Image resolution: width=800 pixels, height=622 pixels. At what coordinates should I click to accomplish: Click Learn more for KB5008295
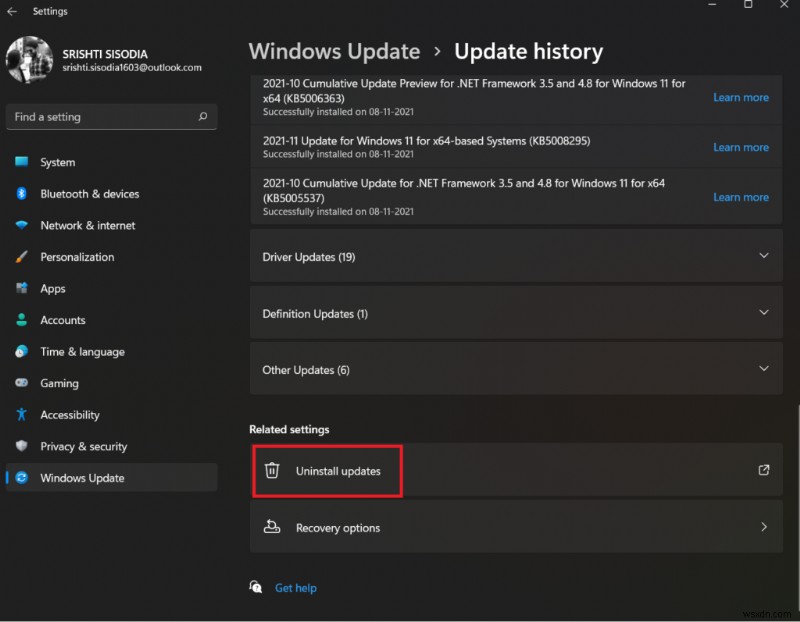click(x=740, y=147)
